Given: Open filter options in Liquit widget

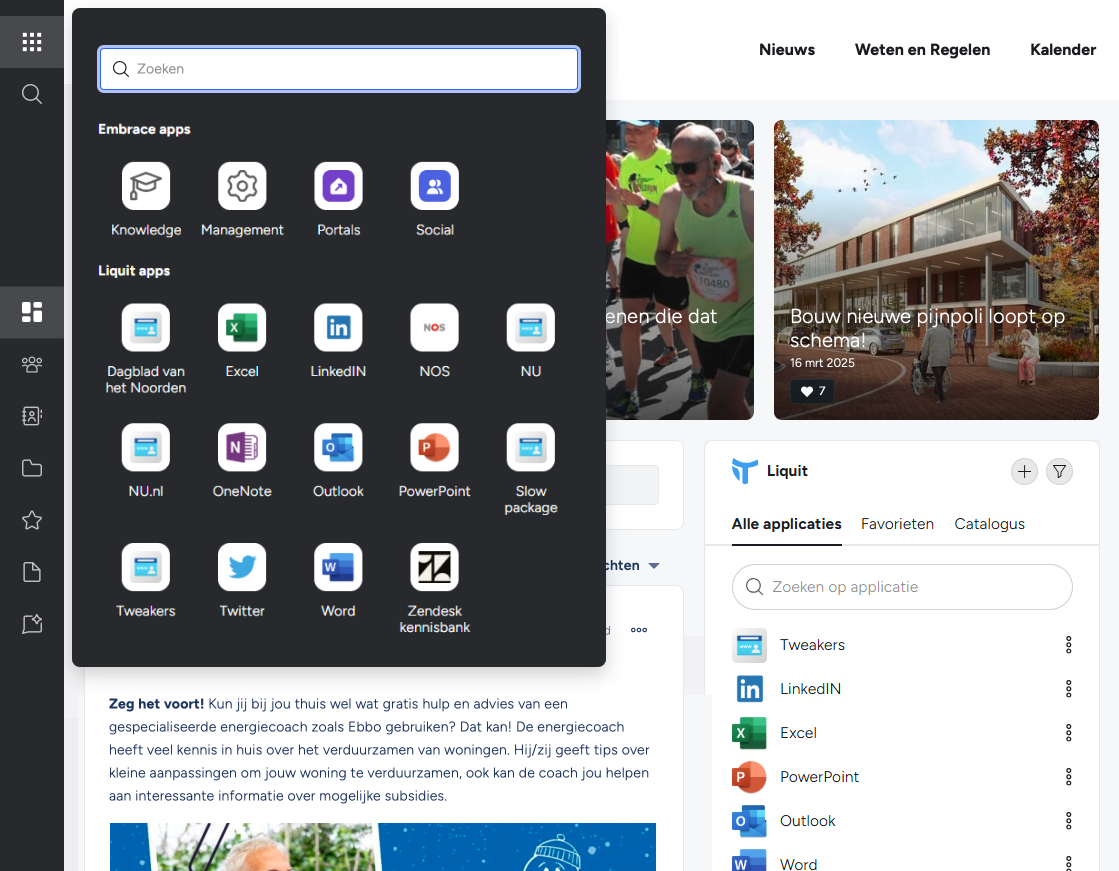Looking at the screenshot, I should 1059,471.
